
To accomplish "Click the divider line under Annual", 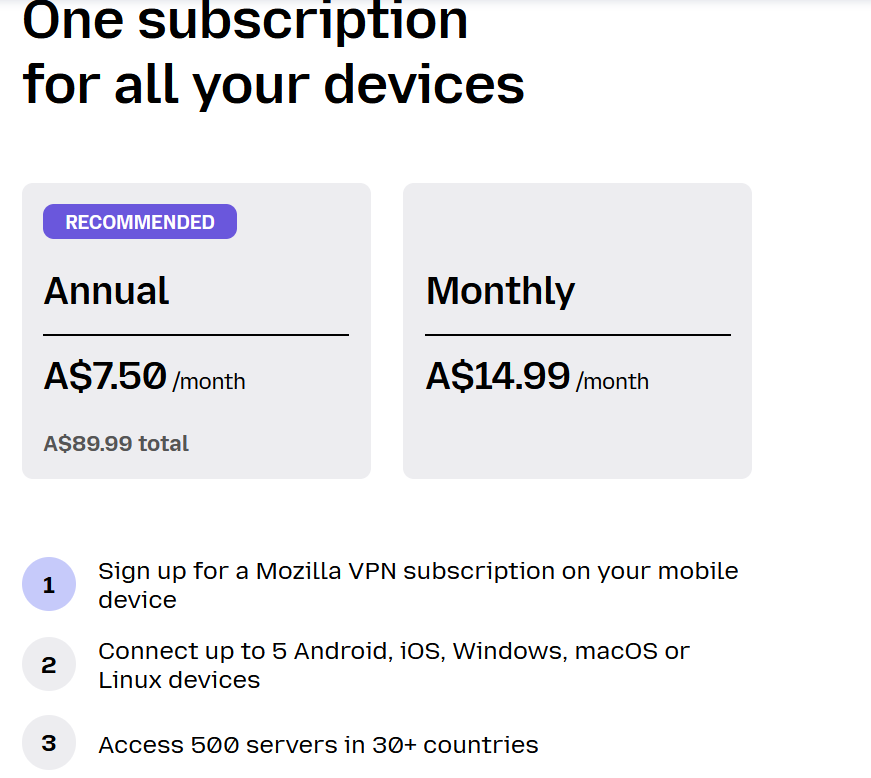I will click(196, 335).
